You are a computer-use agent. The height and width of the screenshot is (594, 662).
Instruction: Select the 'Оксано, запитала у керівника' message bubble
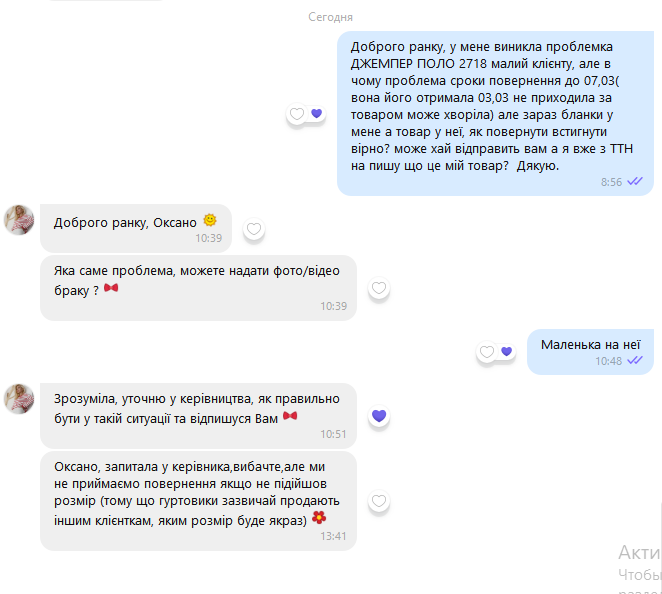[x=198, y=501]
